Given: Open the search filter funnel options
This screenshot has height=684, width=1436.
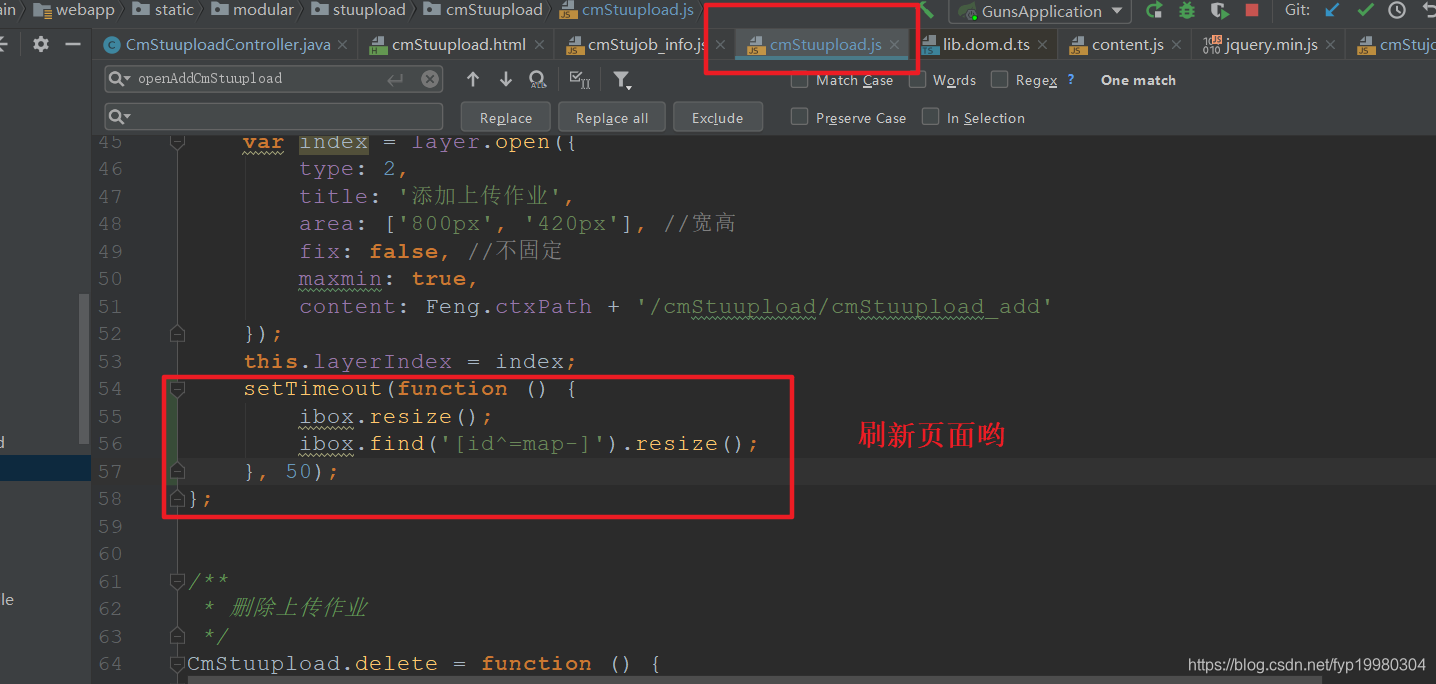Looking at the screenshot, I should tap(621, 79).
